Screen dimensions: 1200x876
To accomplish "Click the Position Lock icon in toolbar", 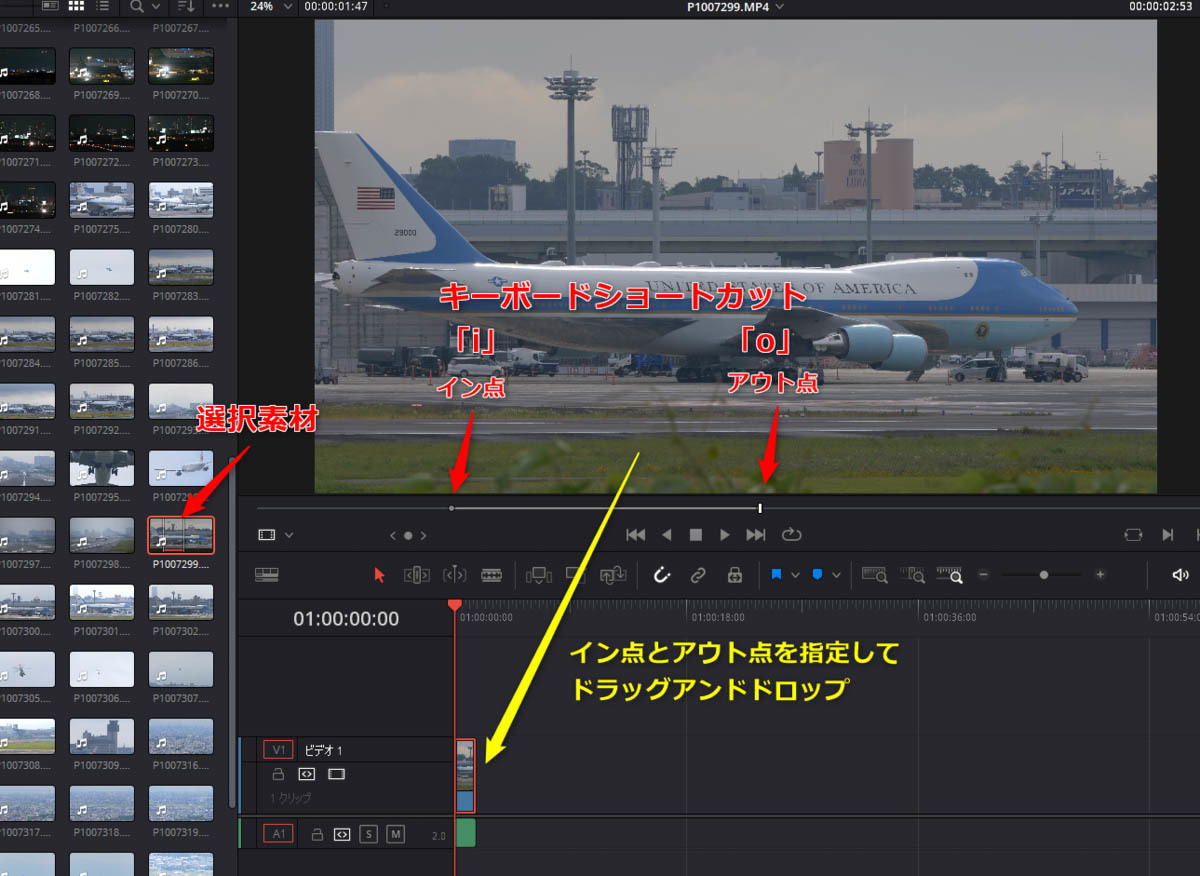I will (735, 575).
